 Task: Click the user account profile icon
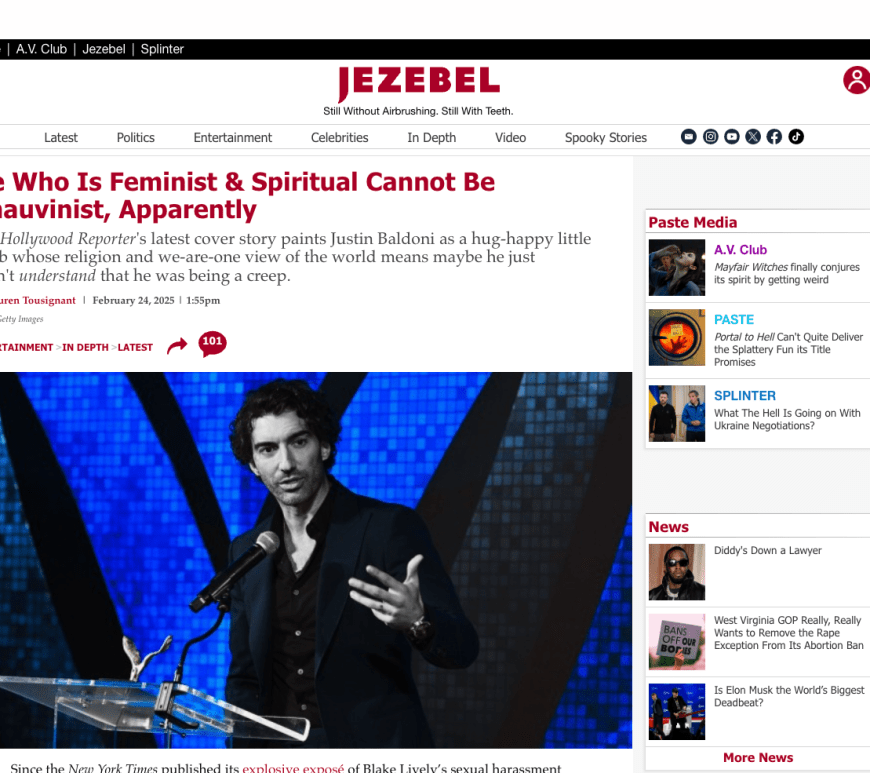click(x=856, y=80)
